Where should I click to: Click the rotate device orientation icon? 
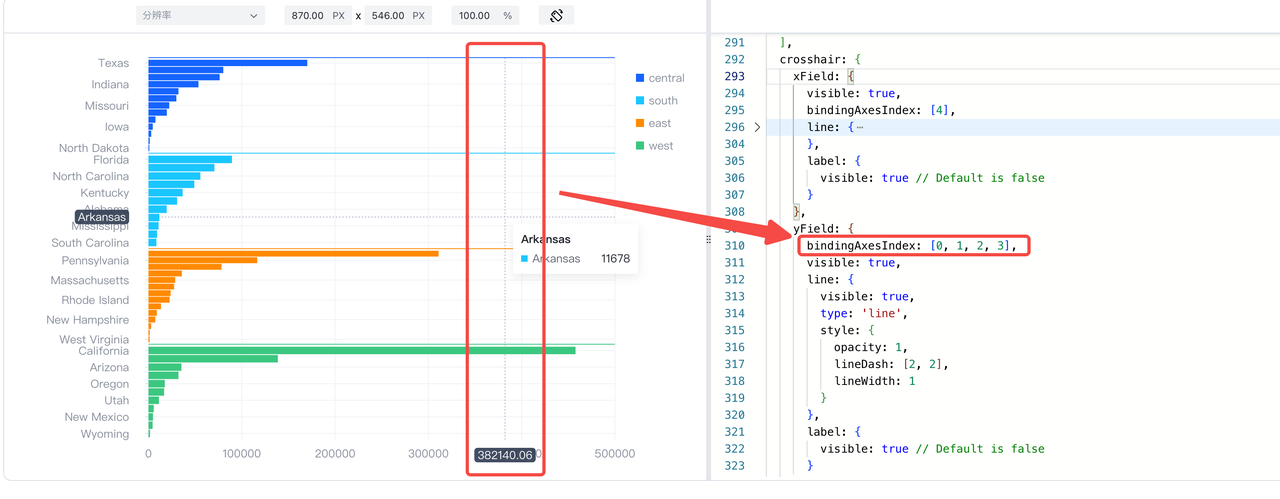tap(556, 16)
